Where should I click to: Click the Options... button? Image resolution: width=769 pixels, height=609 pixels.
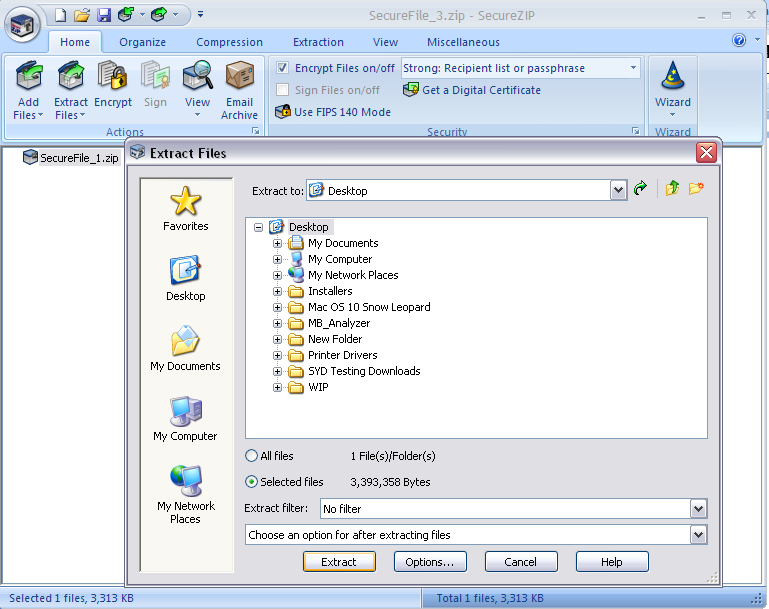[430, 562]
